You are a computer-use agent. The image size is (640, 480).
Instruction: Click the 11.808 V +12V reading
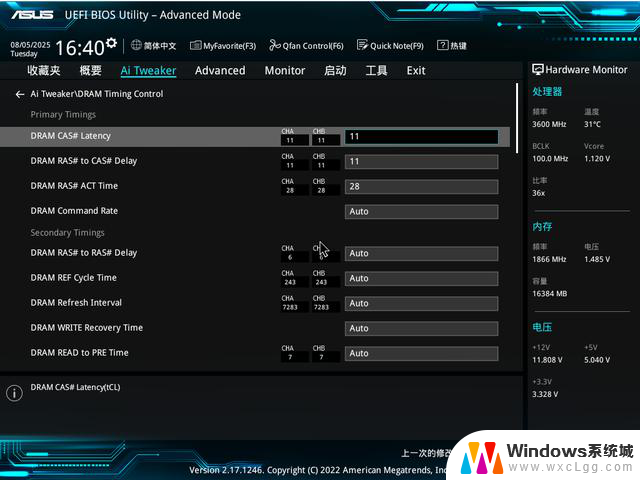click(547, 360)
